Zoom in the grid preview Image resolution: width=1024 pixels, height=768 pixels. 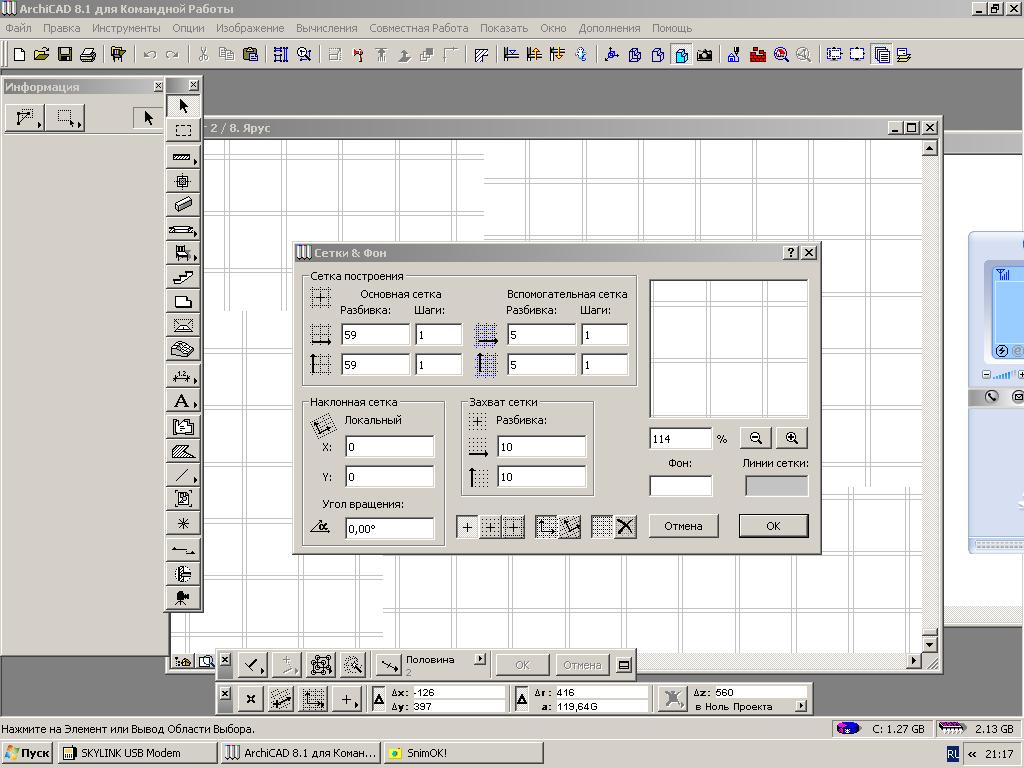point(792,438)
